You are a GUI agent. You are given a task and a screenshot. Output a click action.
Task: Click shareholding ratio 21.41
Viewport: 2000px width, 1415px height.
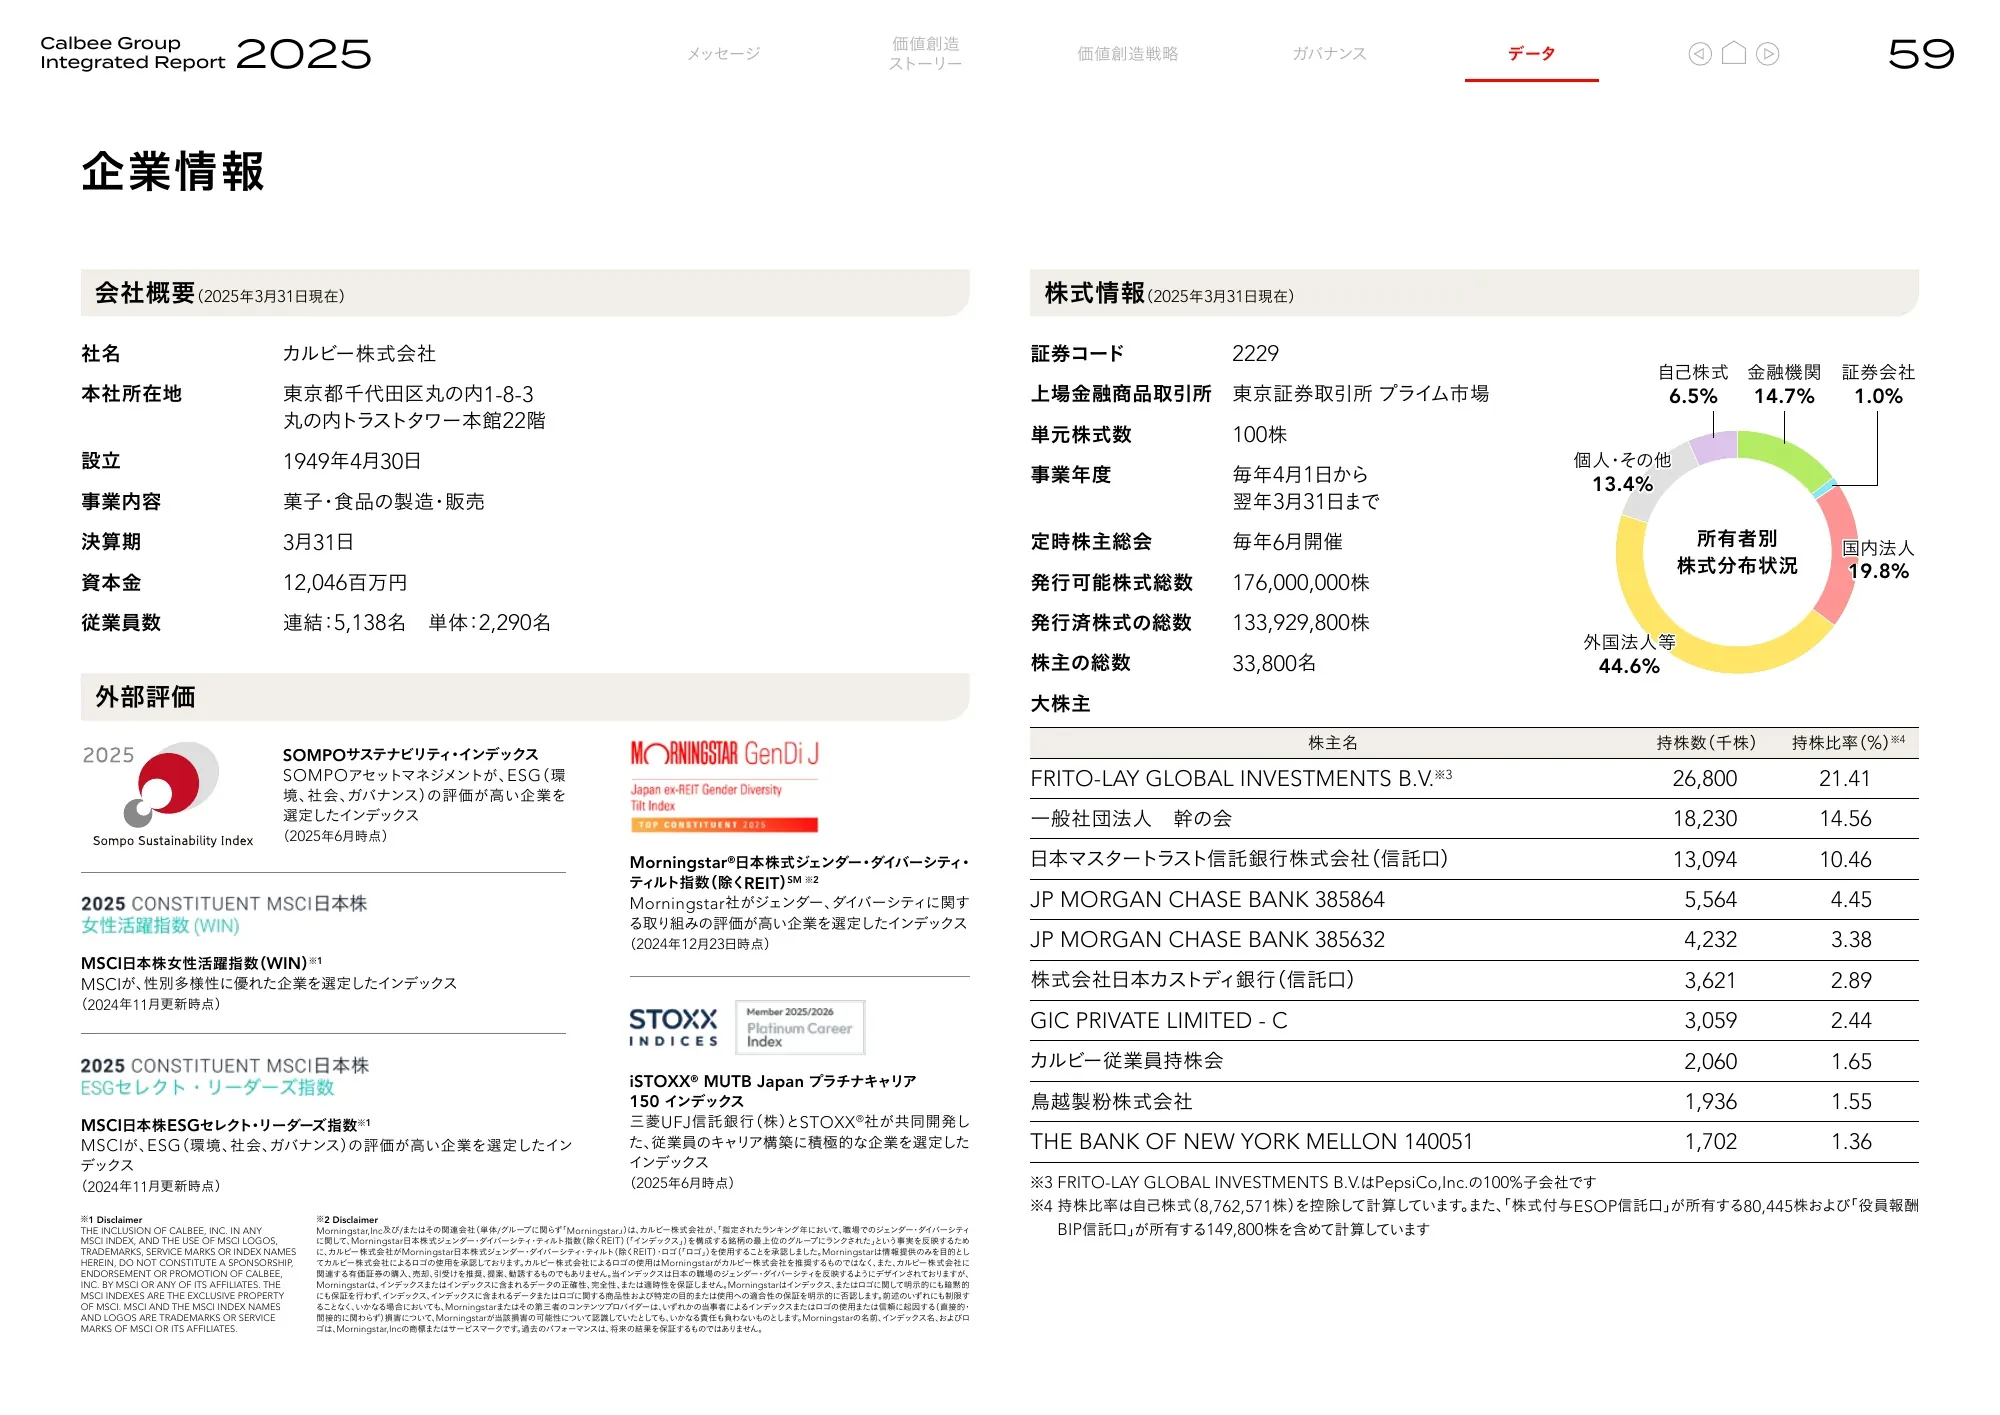[x=1845, y=779]
